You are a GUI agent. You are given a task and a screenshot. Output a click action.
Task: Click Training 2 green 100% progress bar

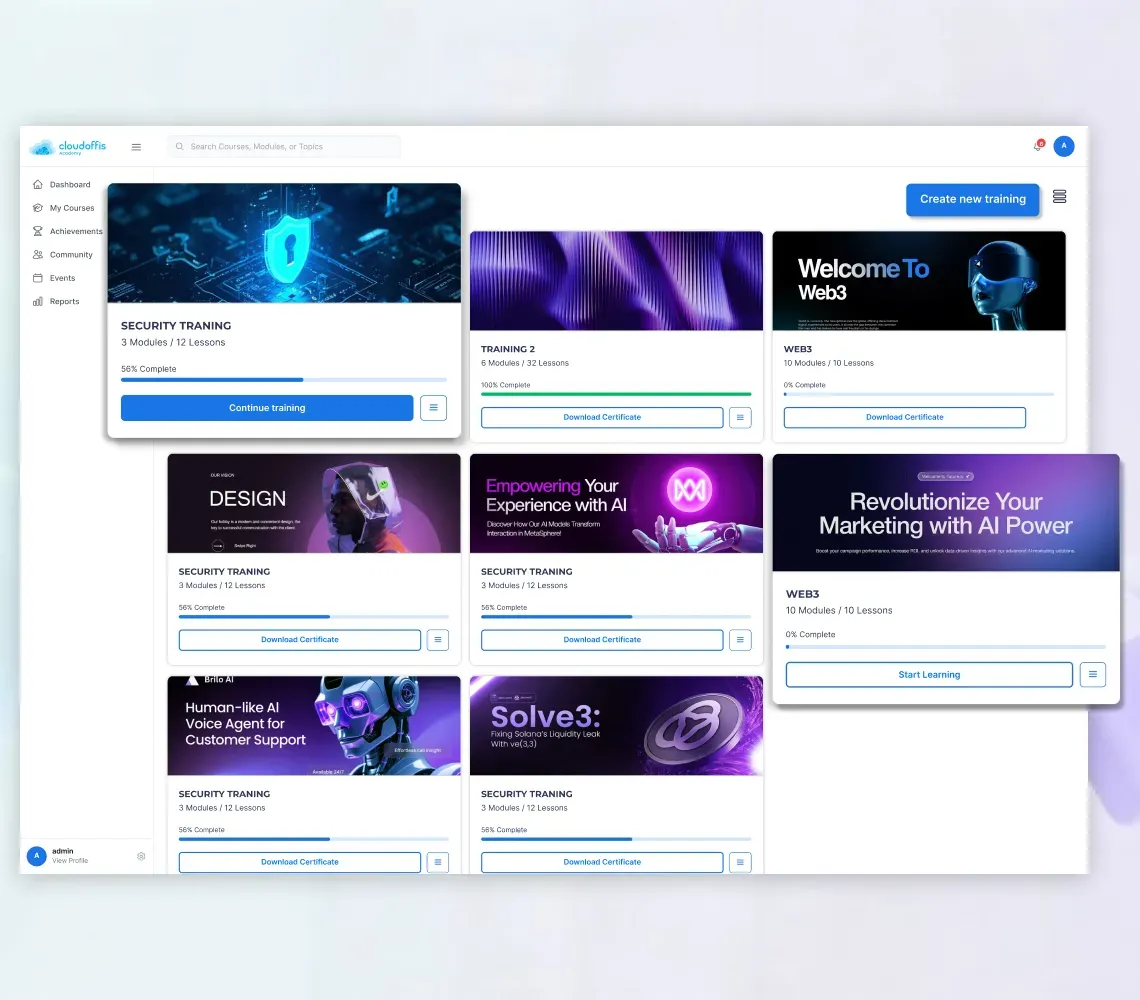616,394
